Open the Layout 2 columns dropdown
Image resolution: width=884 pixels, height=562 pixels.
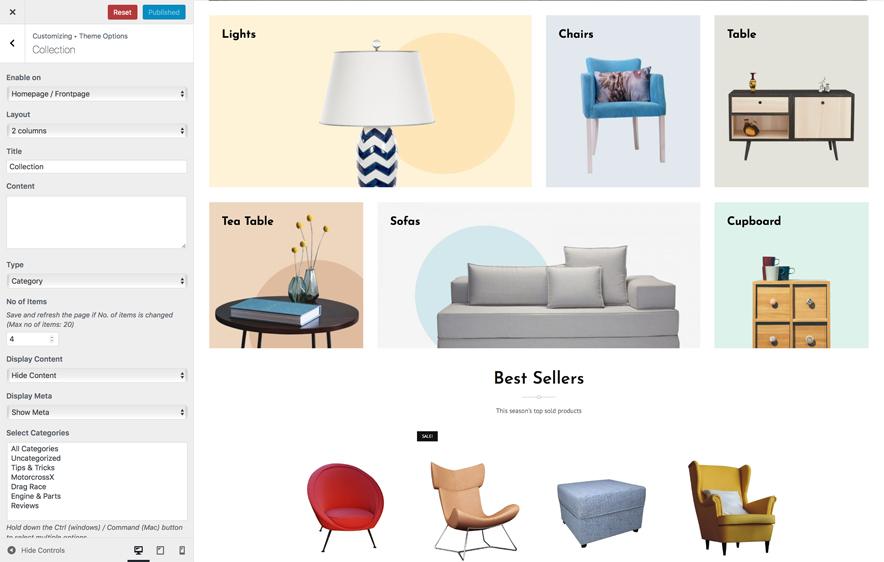[x=97, y=131]
